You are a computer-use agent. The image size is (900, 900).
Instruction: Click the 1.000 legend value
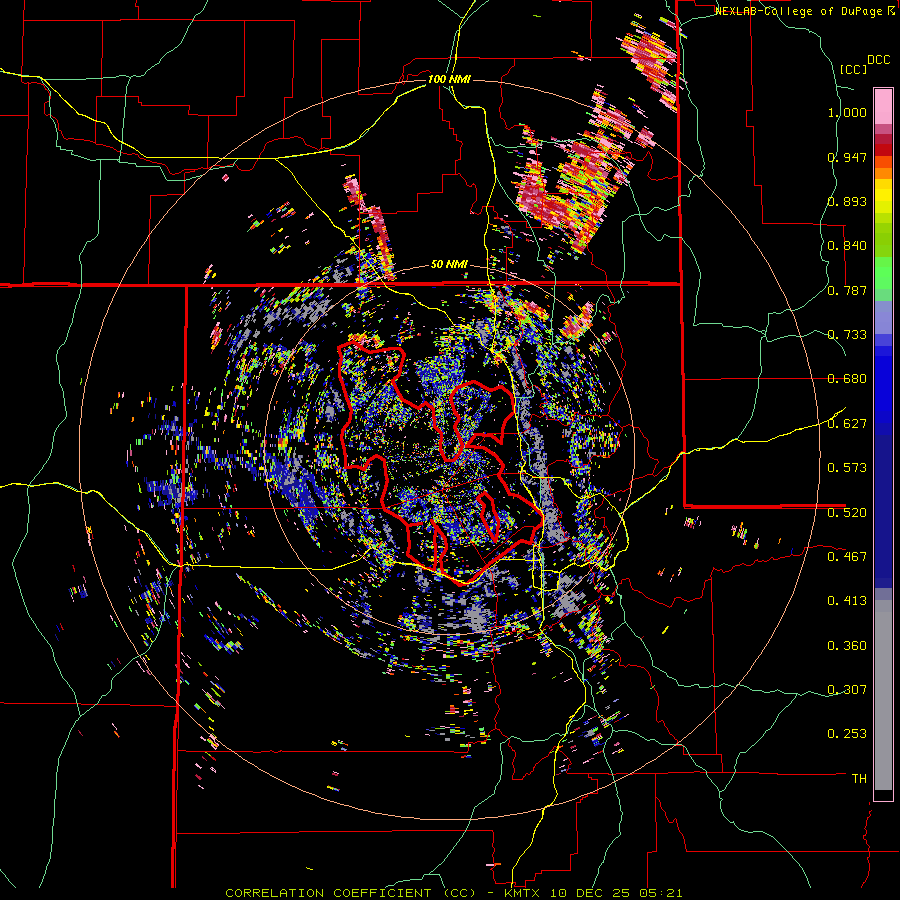847,112
